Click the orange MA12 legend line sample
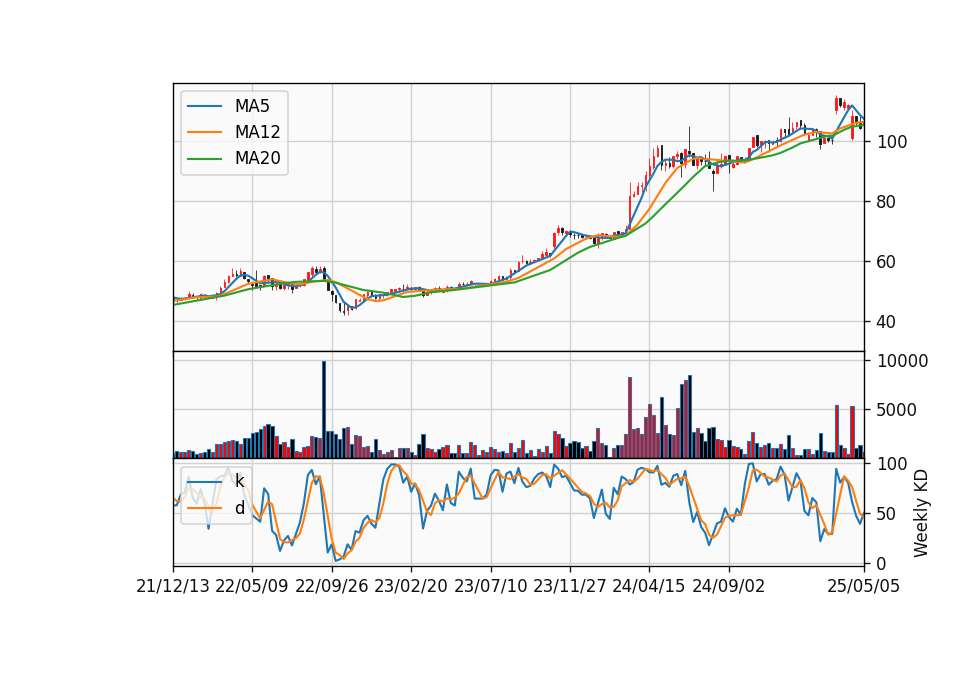 click(204, 132)
